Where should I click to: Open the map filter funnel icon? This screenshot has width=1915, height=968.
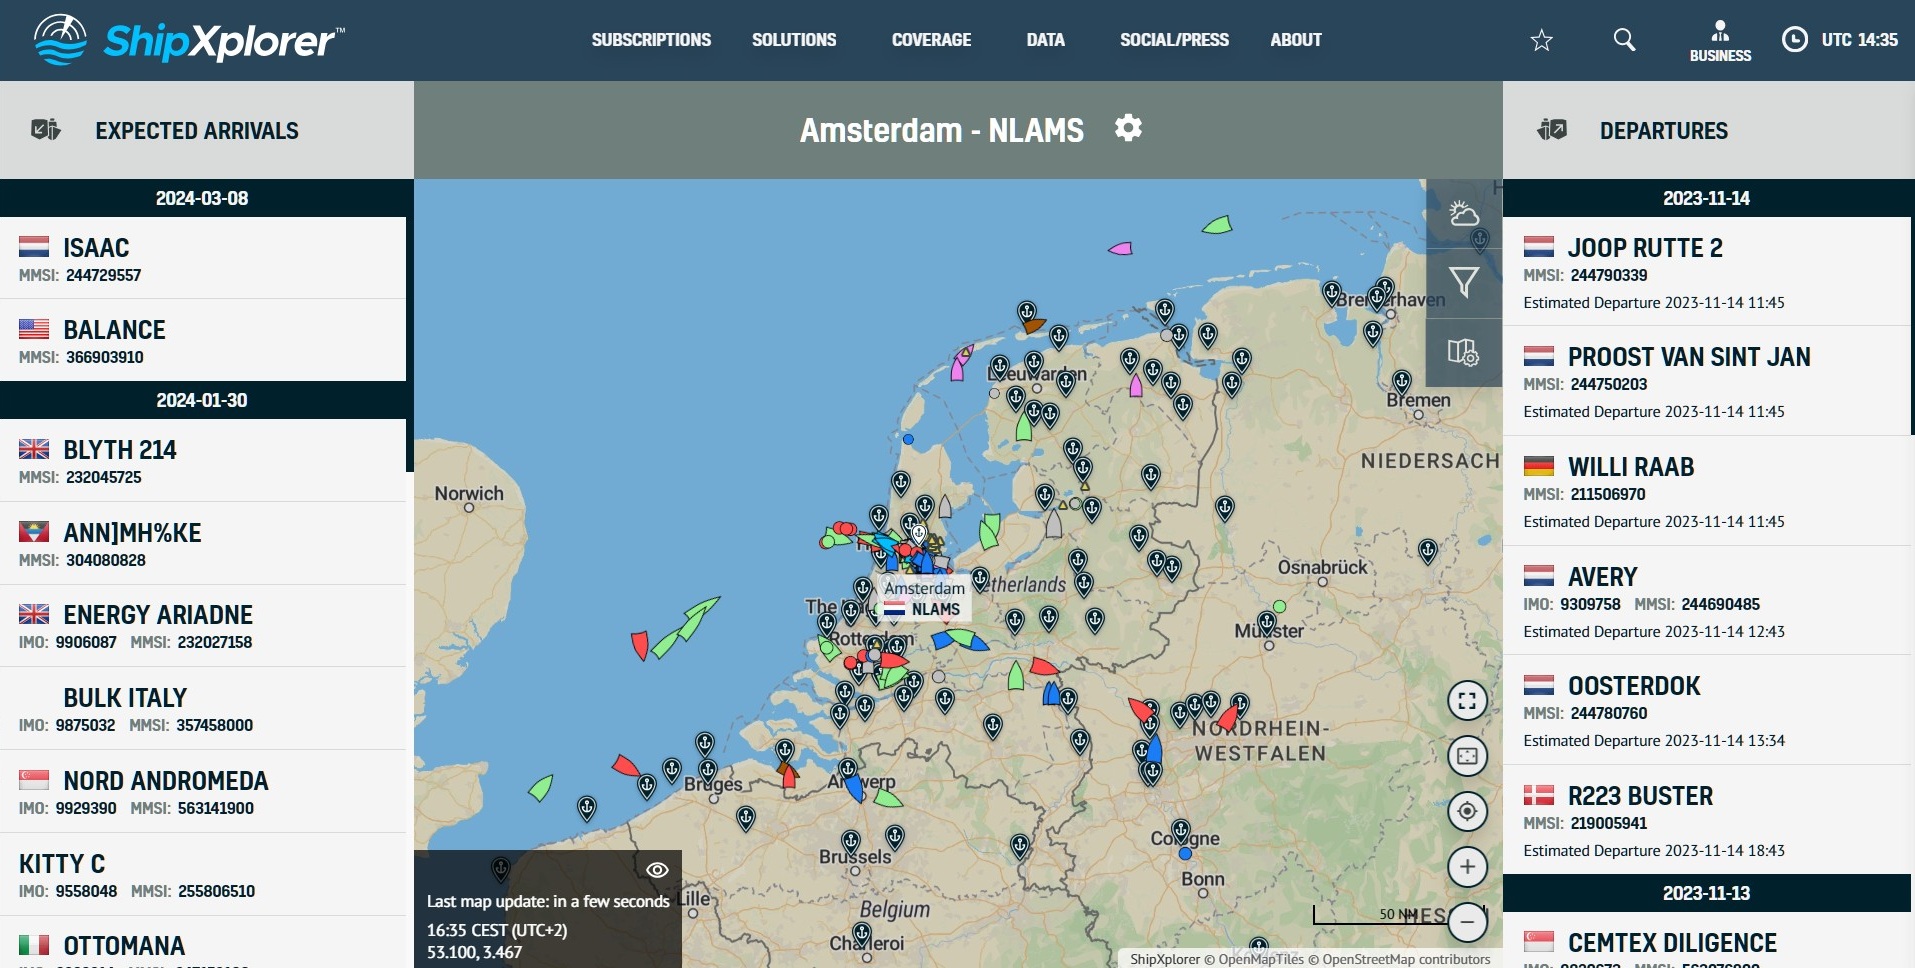pyautogui.click(x=1464, y=283)
